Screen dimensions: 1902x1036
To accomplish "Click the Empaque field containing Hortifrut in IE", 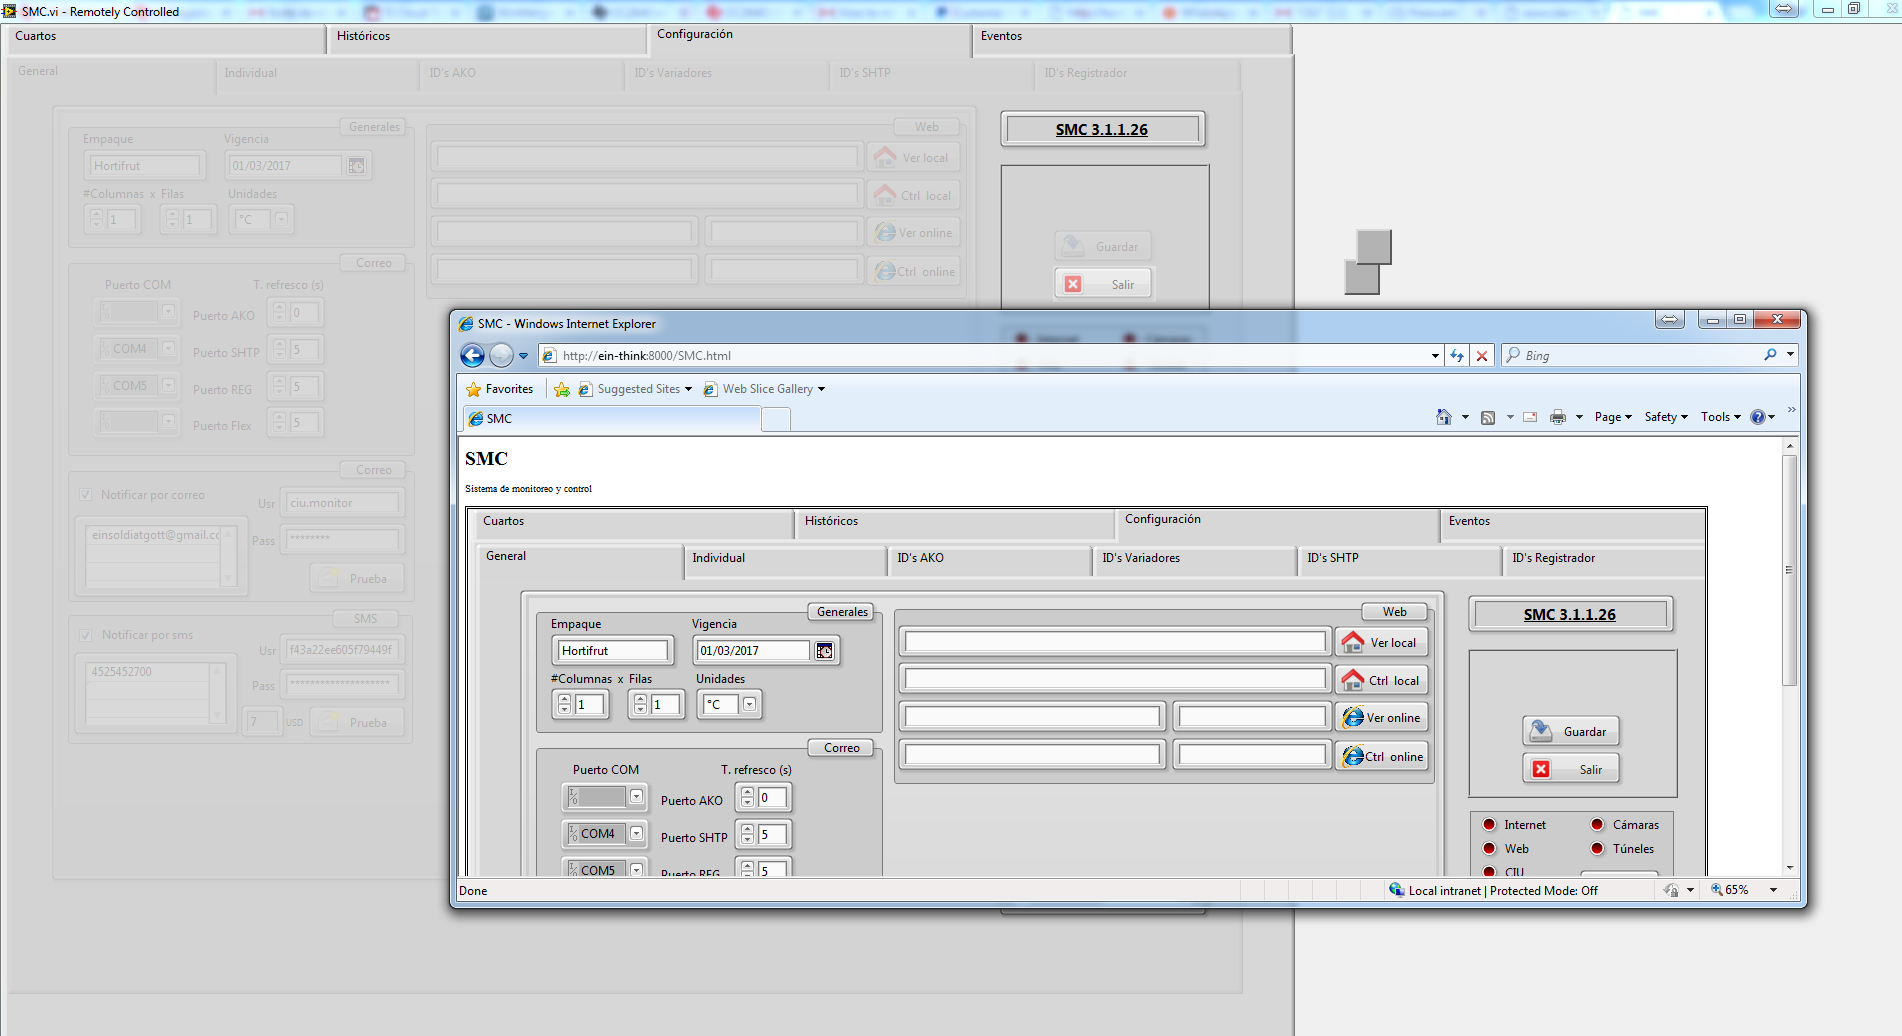I will [611, 651].
